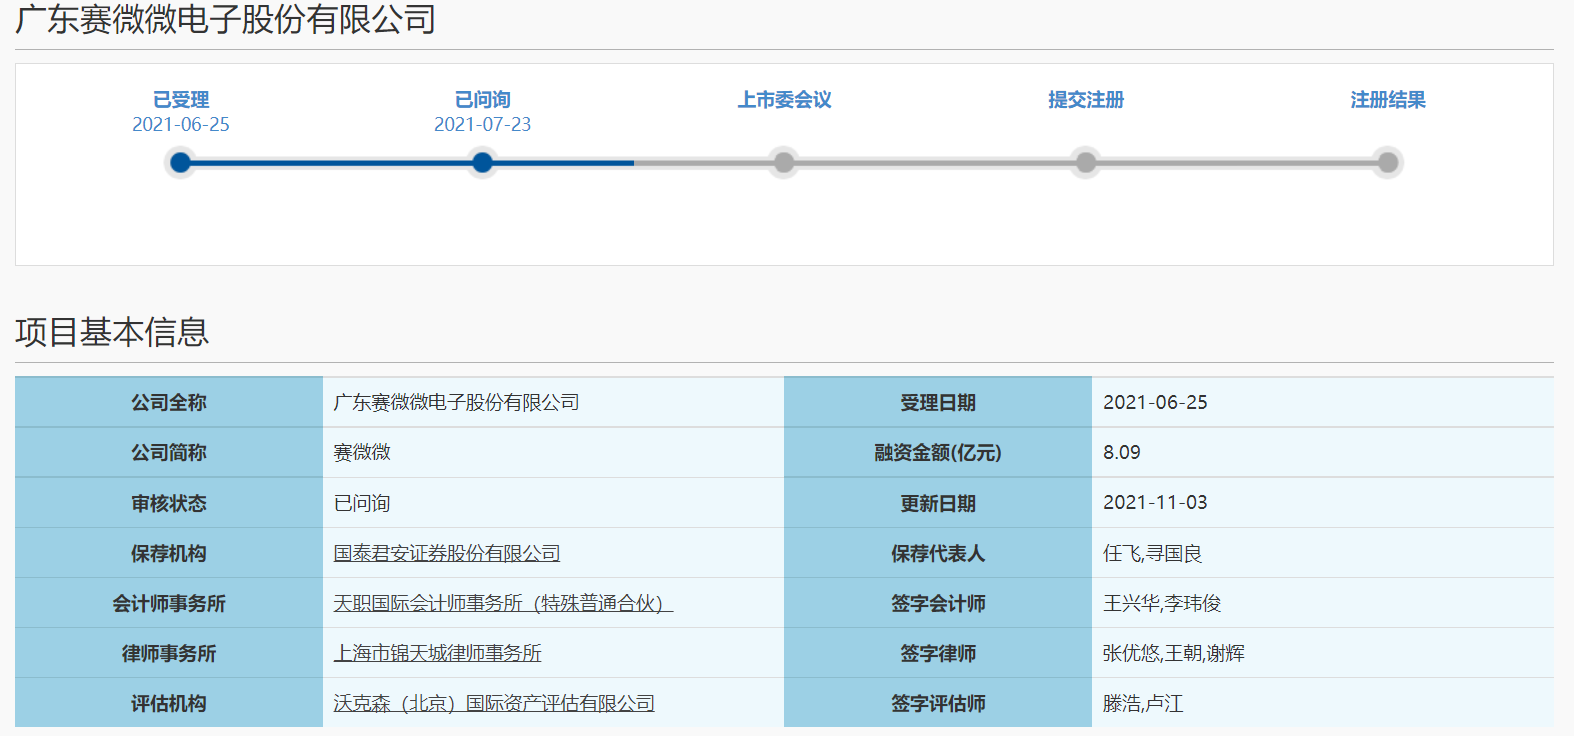Screen dimensions: 1574x736
Task: Select the 注册结果 stage label
Action: tap(1388, 100)
